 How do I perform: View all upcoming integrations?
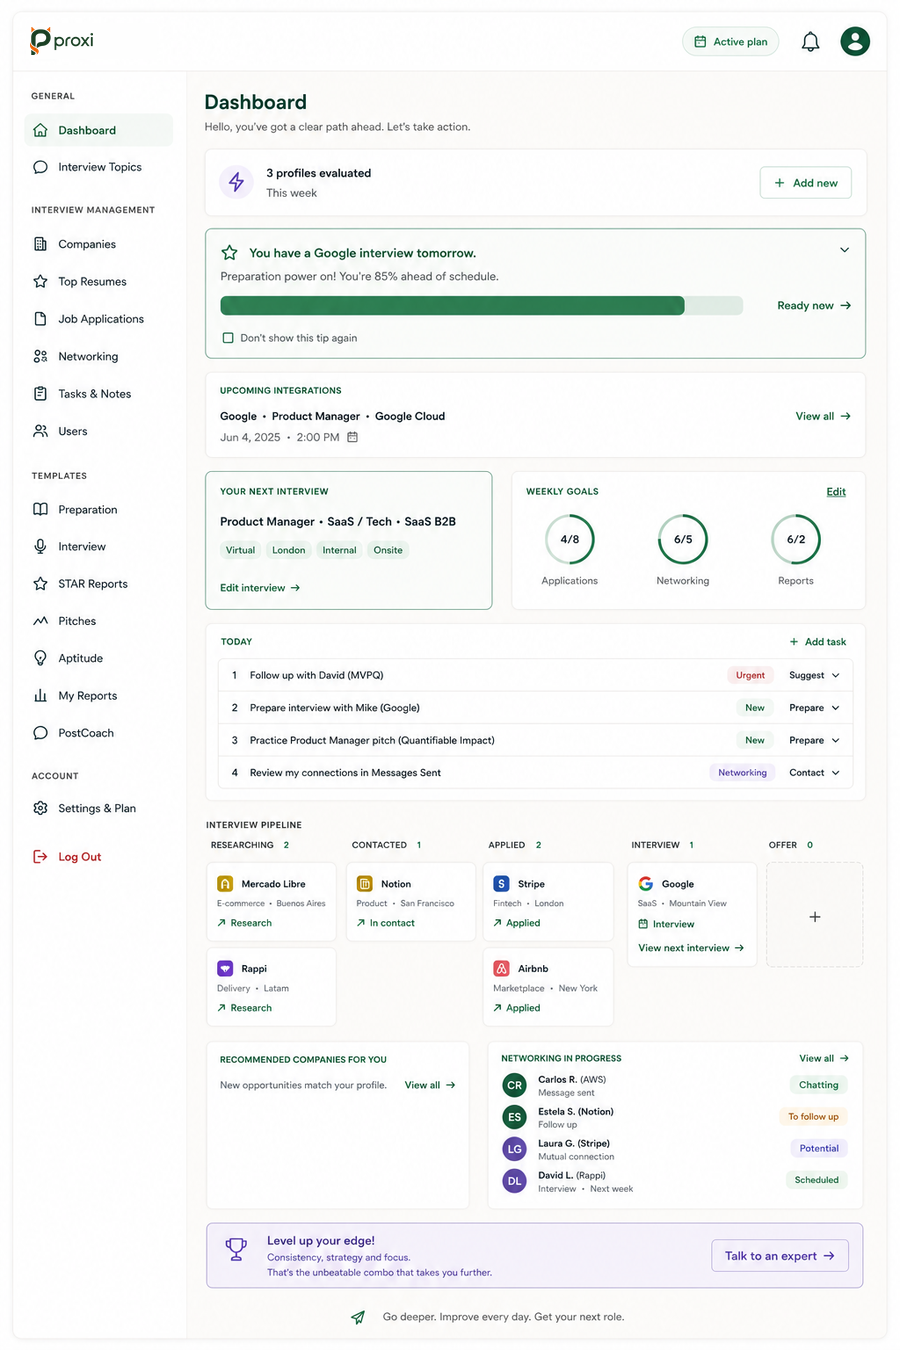click(x=823, y=416)
